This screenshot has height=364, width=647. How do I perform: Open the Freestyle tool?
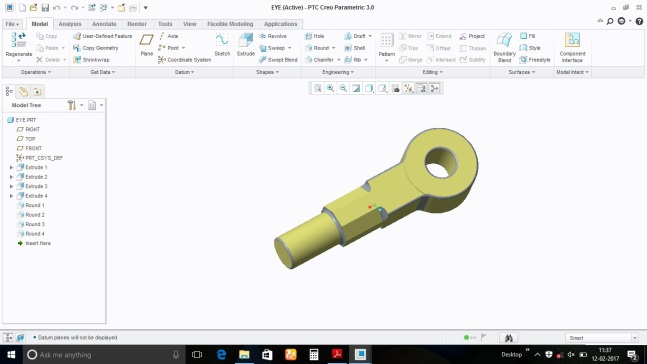click(535, 60)
